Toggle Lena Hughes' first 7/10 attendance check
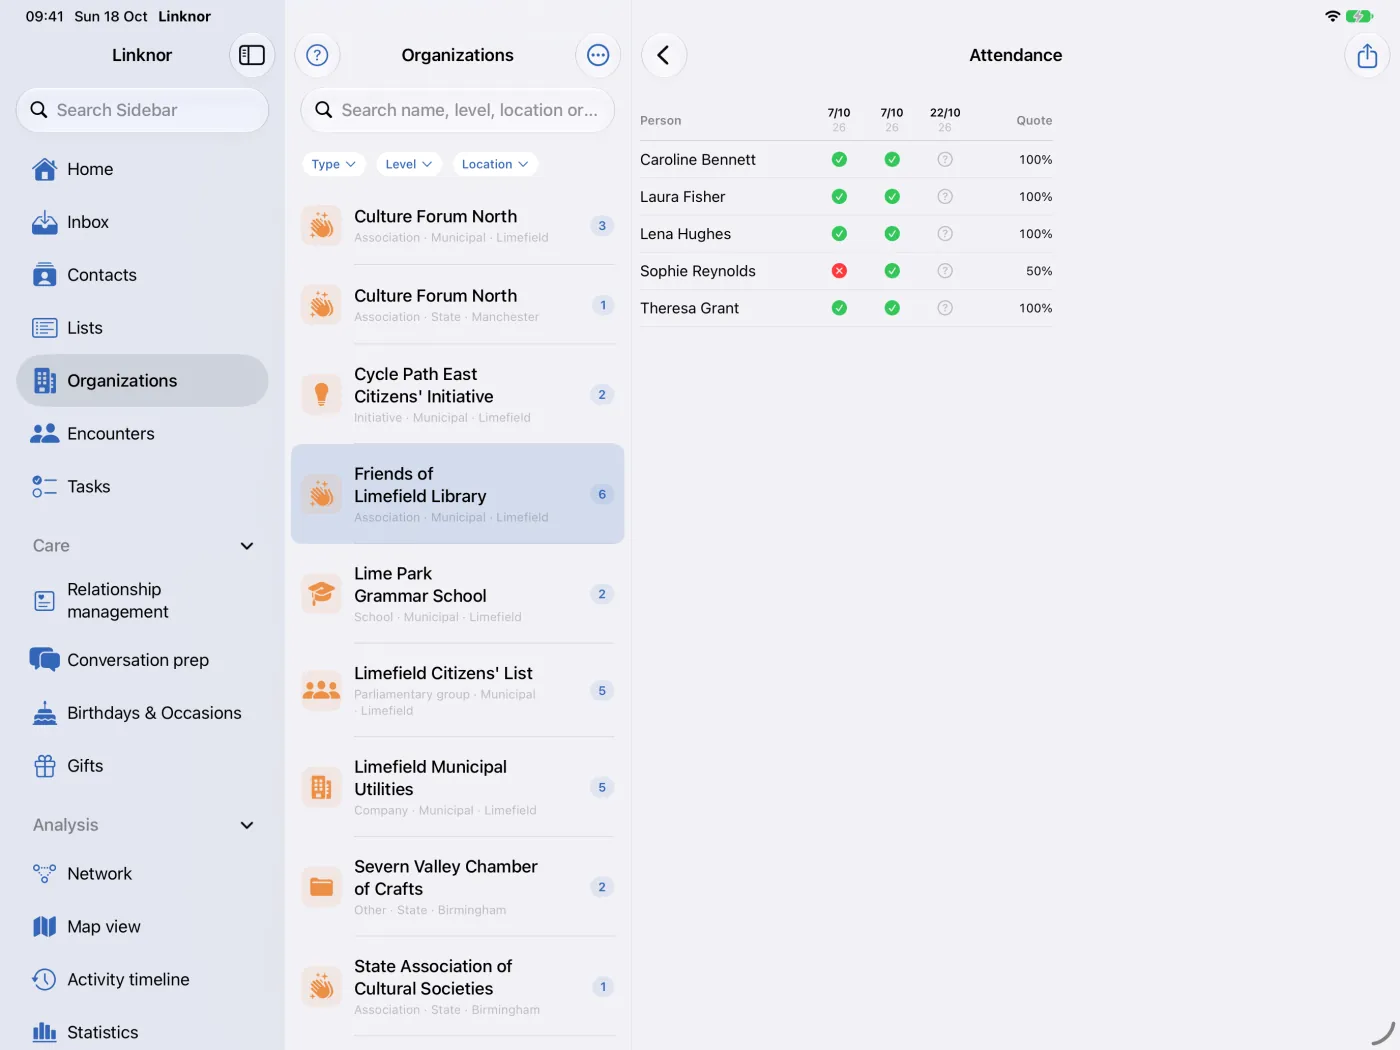The height and width of the screenshot is (1050, 1400). [x=839, y=234]
